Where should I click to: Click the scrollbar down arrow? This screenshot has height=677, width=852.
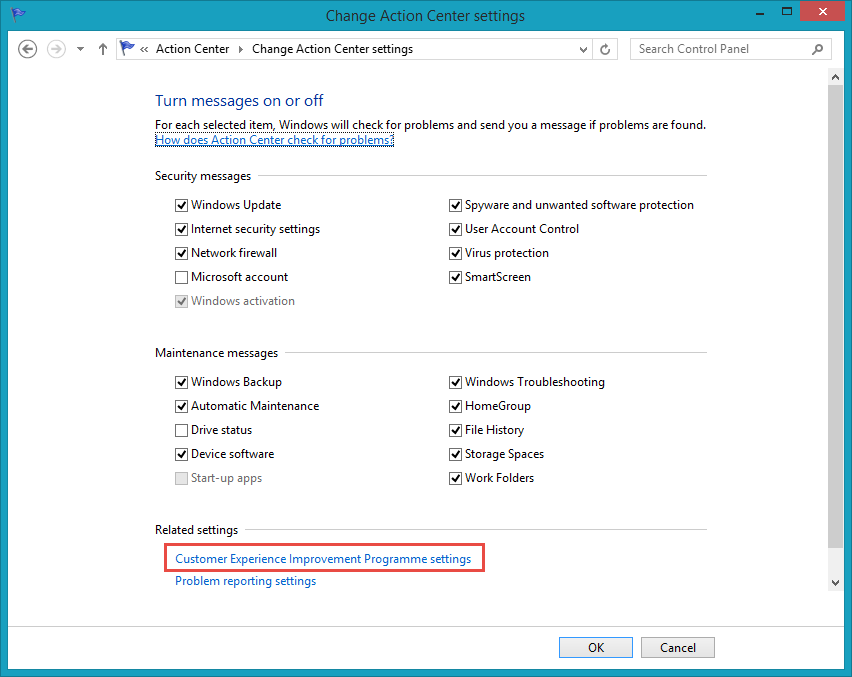click(835, 583)
